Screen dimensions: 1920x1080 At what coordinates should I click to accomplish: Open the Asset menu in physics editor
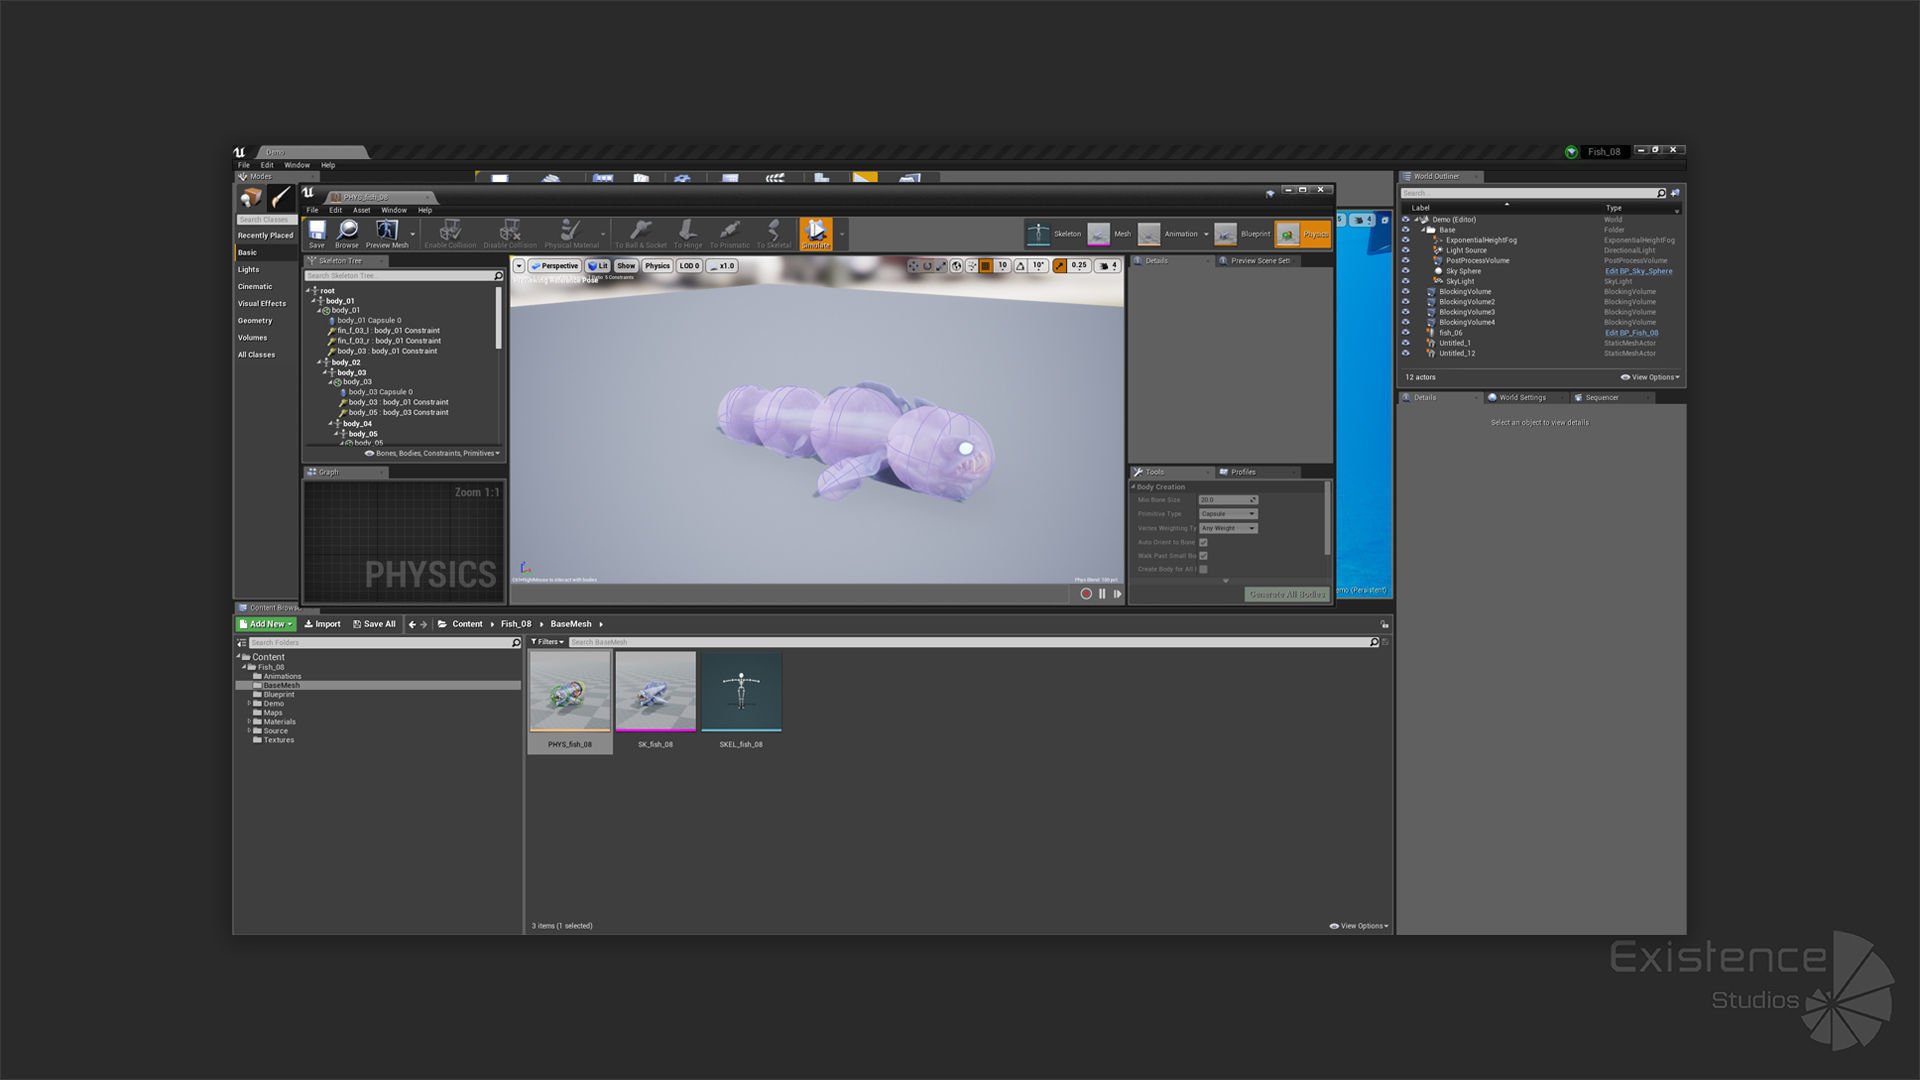click(x=361, y=210)
